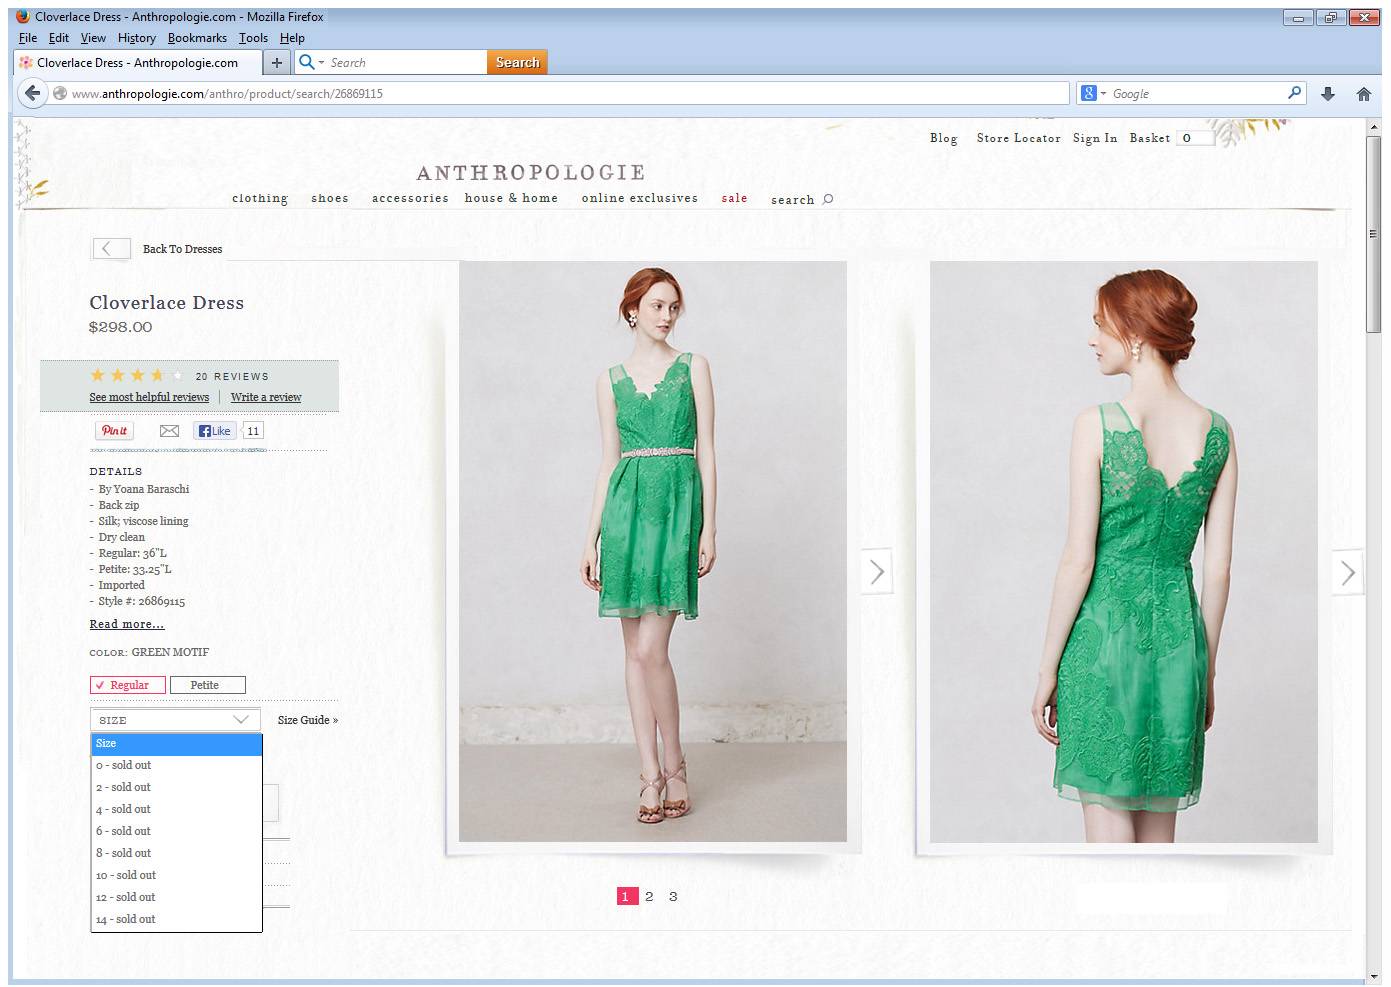Viewport: 1391px width, 987px height.
Task: Click the front-view dress photo
Action: click(653, 552)
